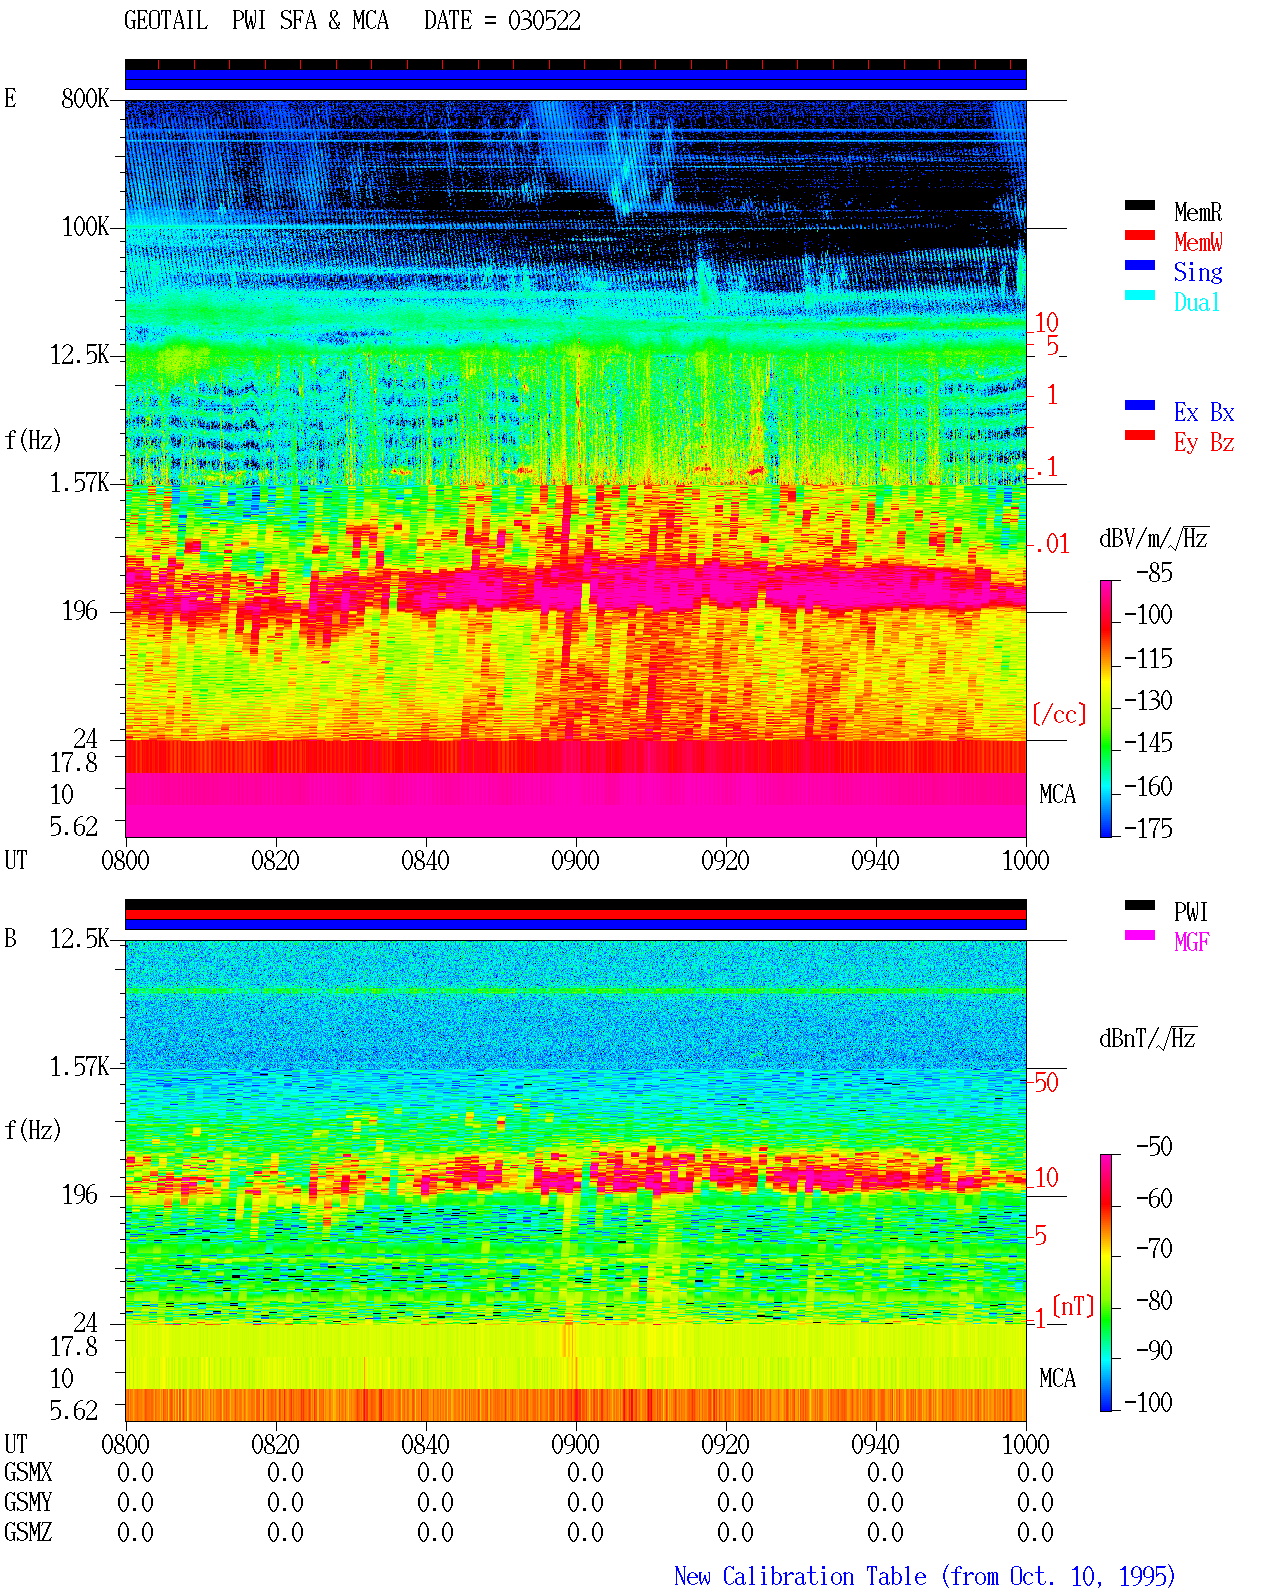The image size is (1280, 1593).
Task: Click the "GSMX" row label
Action: coord(28,1473)
